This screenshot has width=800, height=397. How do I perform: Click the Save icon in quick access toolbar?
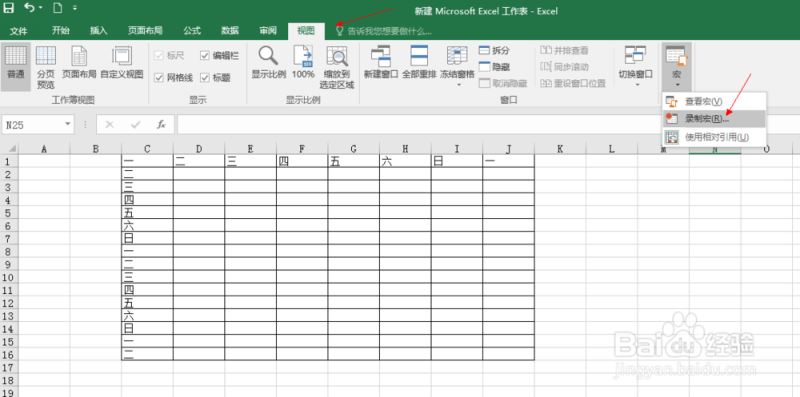8,8
